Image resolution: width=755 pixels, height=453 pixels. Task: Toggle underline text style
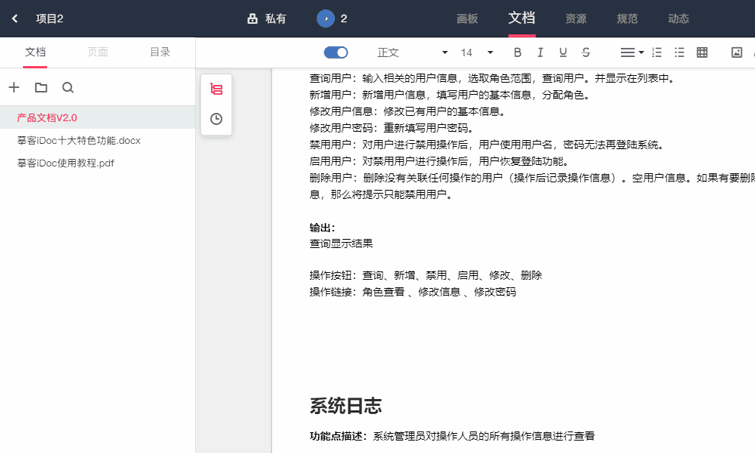pyautogui.click(x=563, y=52)
